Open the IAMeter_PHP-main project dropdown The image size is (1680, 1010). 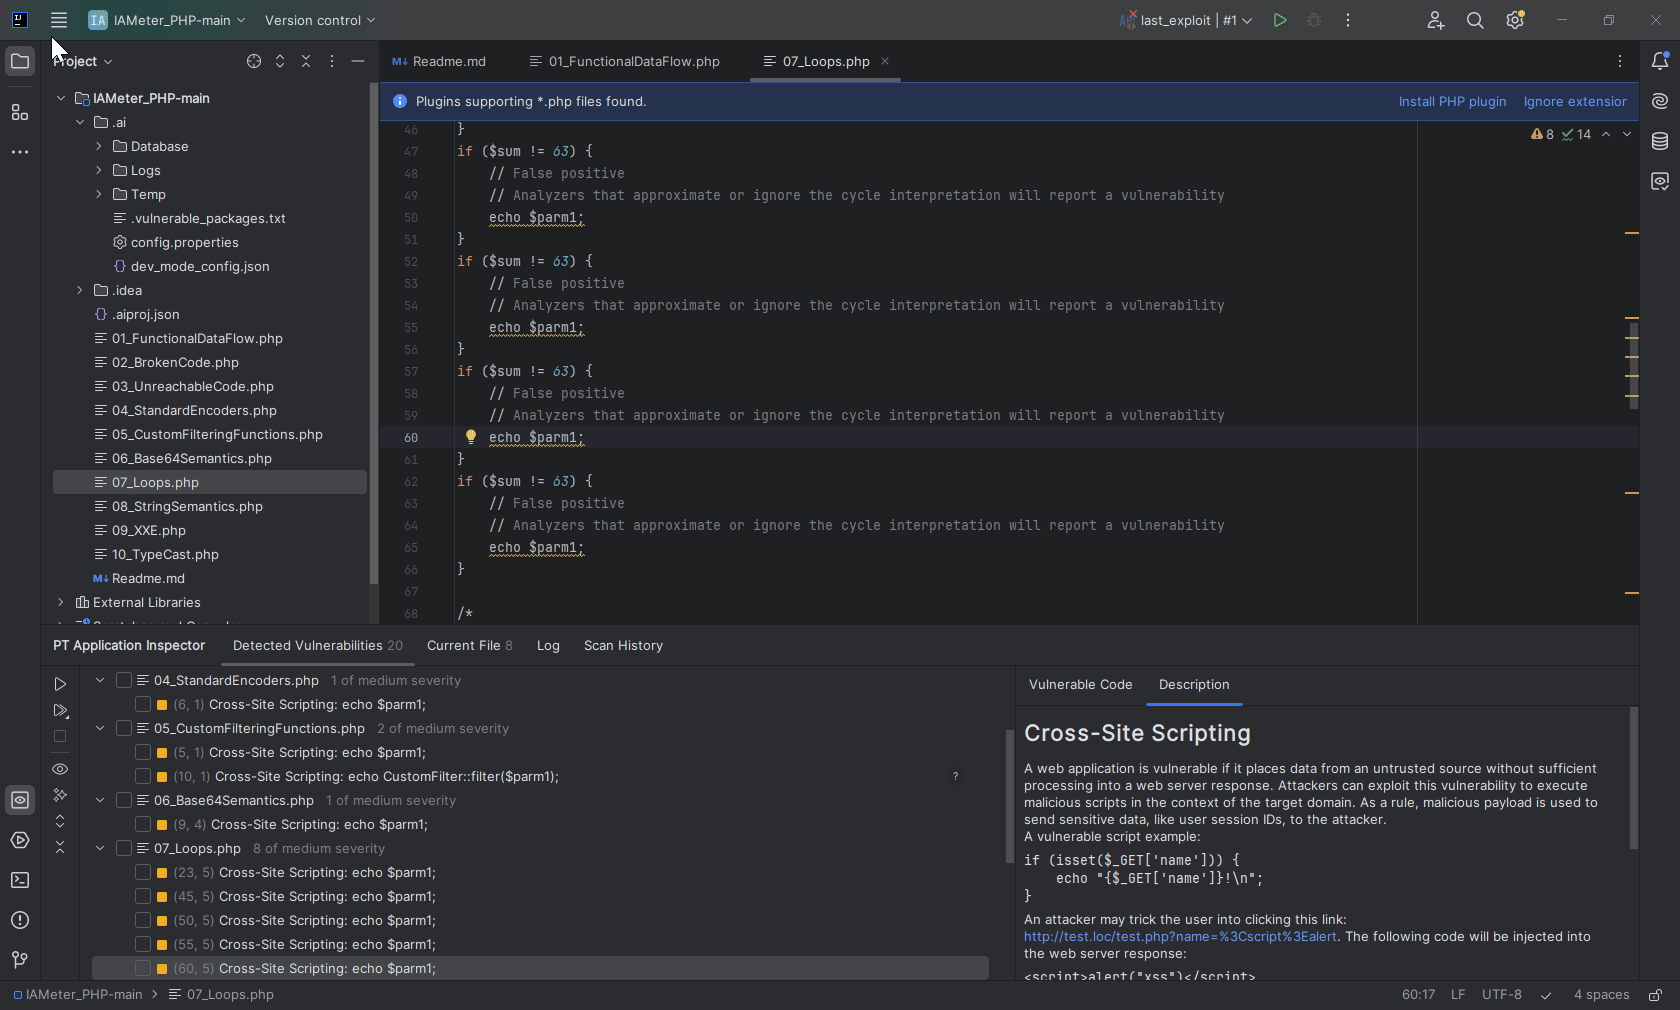167,20
